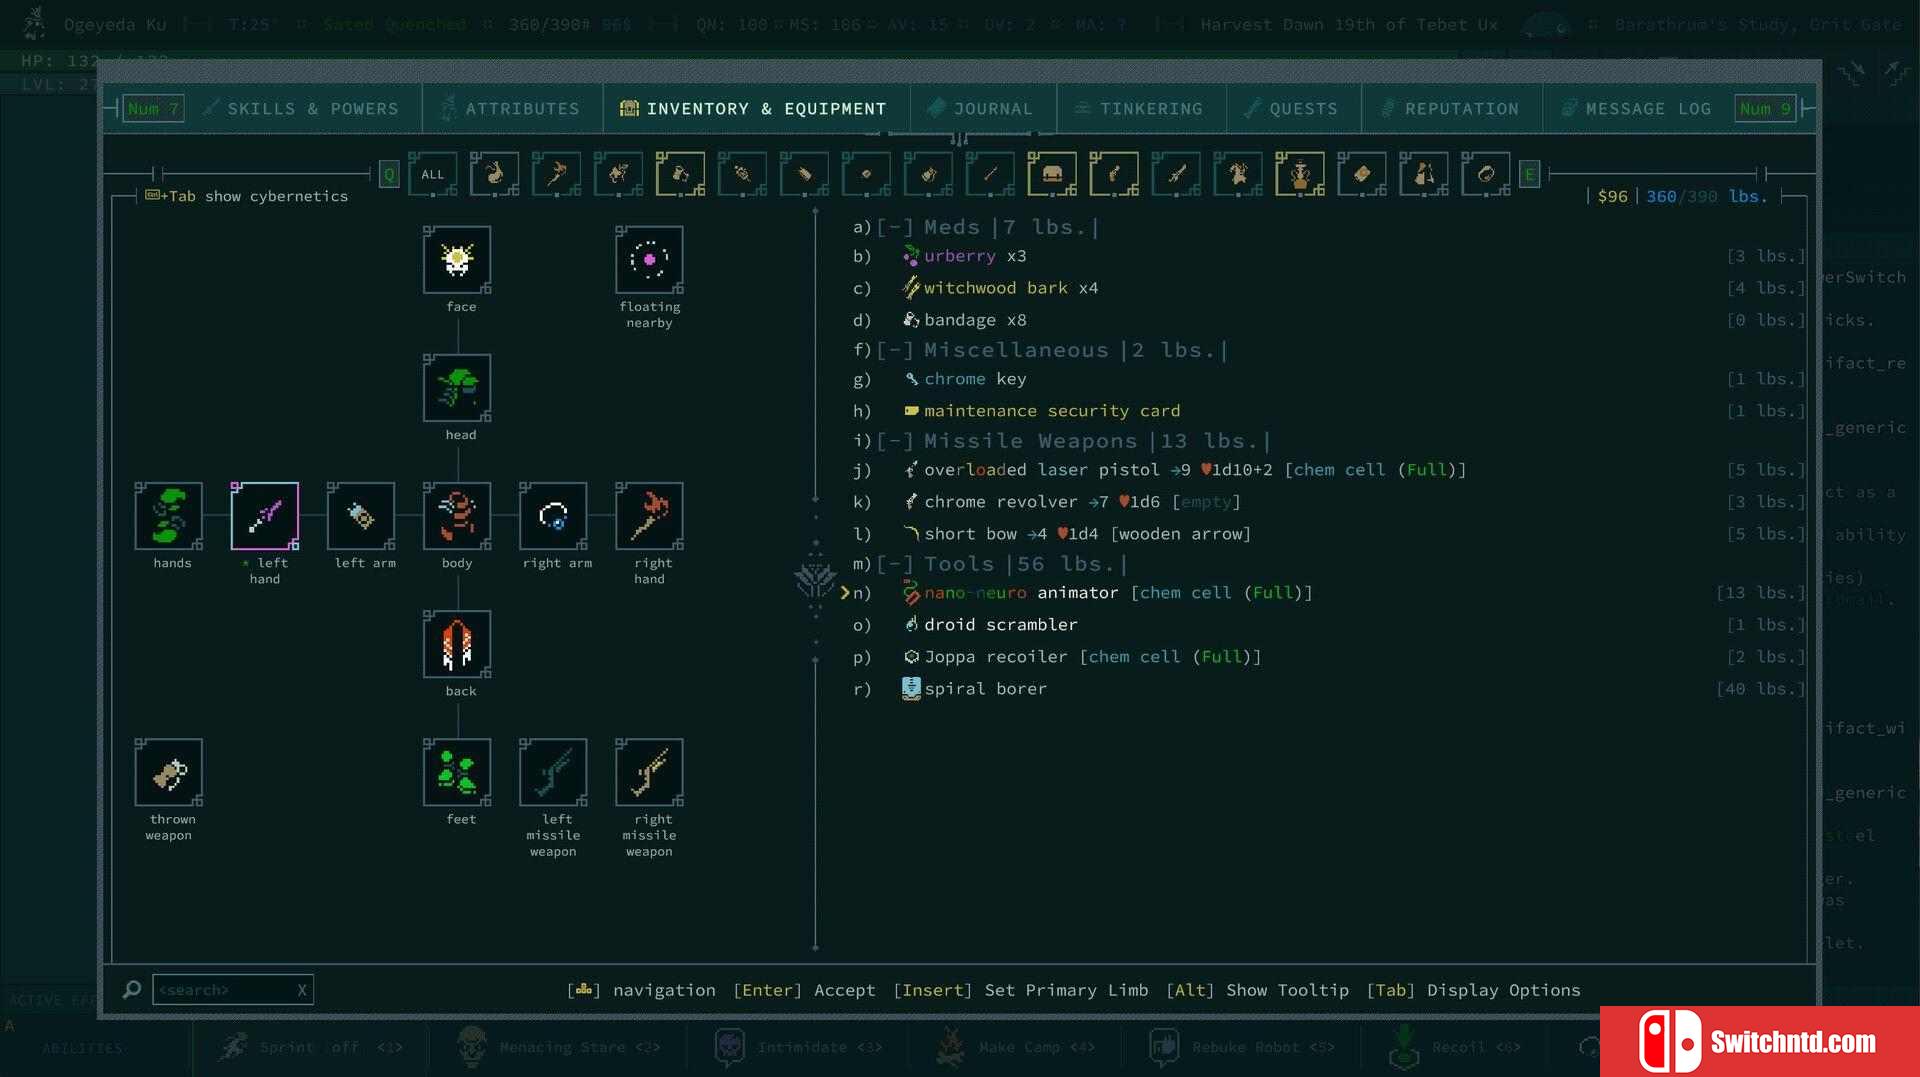Select the chrome revolver row
1920x1077 pixels.
(1329, 502)
